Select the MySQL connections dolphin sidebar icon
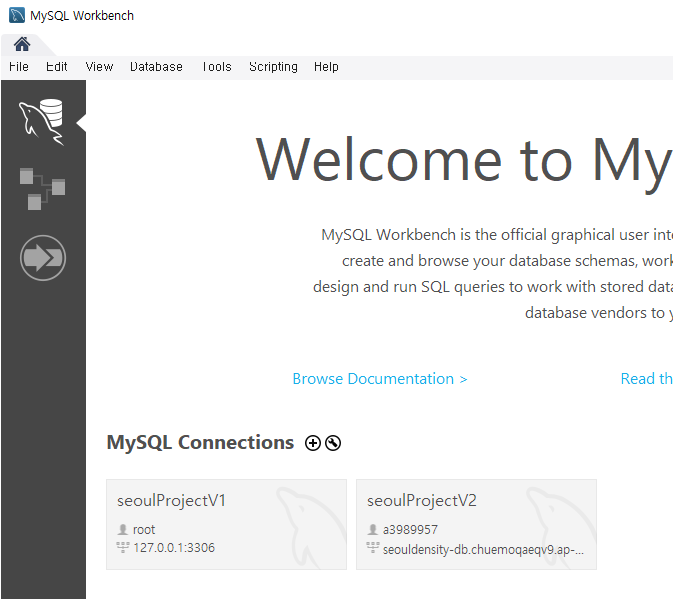 (x=42, y=122)
